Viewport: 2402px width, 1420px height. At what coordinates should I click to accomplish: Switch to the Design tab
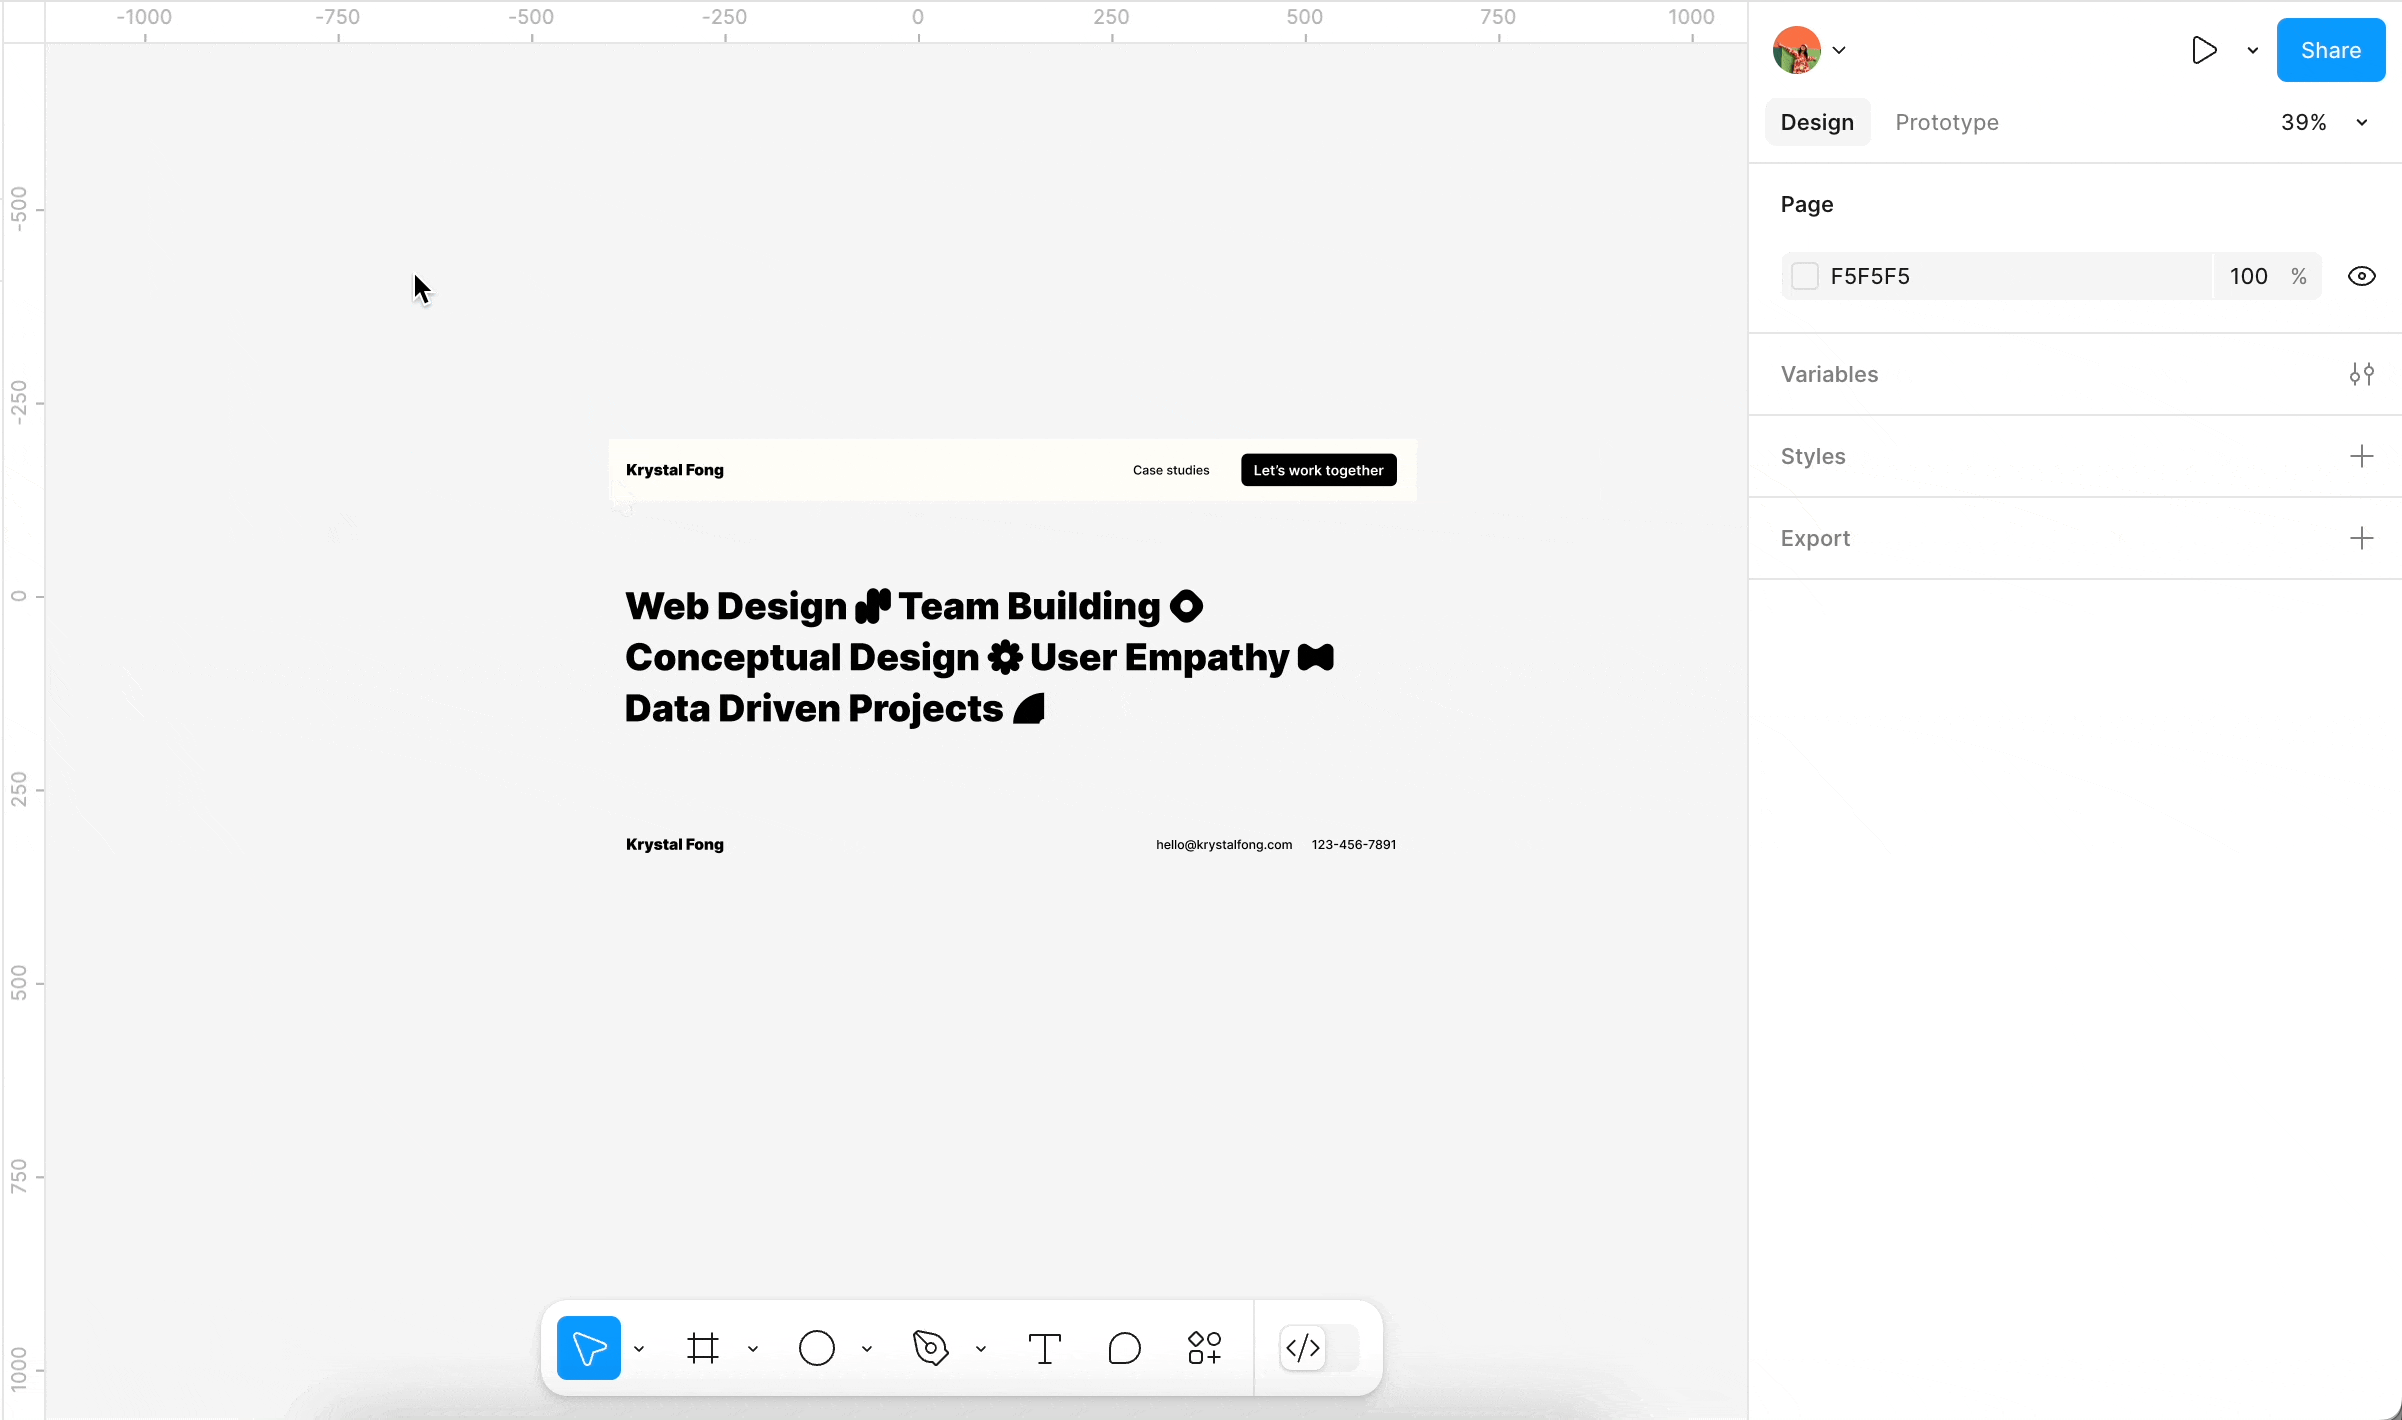(x=1817, y=122)
